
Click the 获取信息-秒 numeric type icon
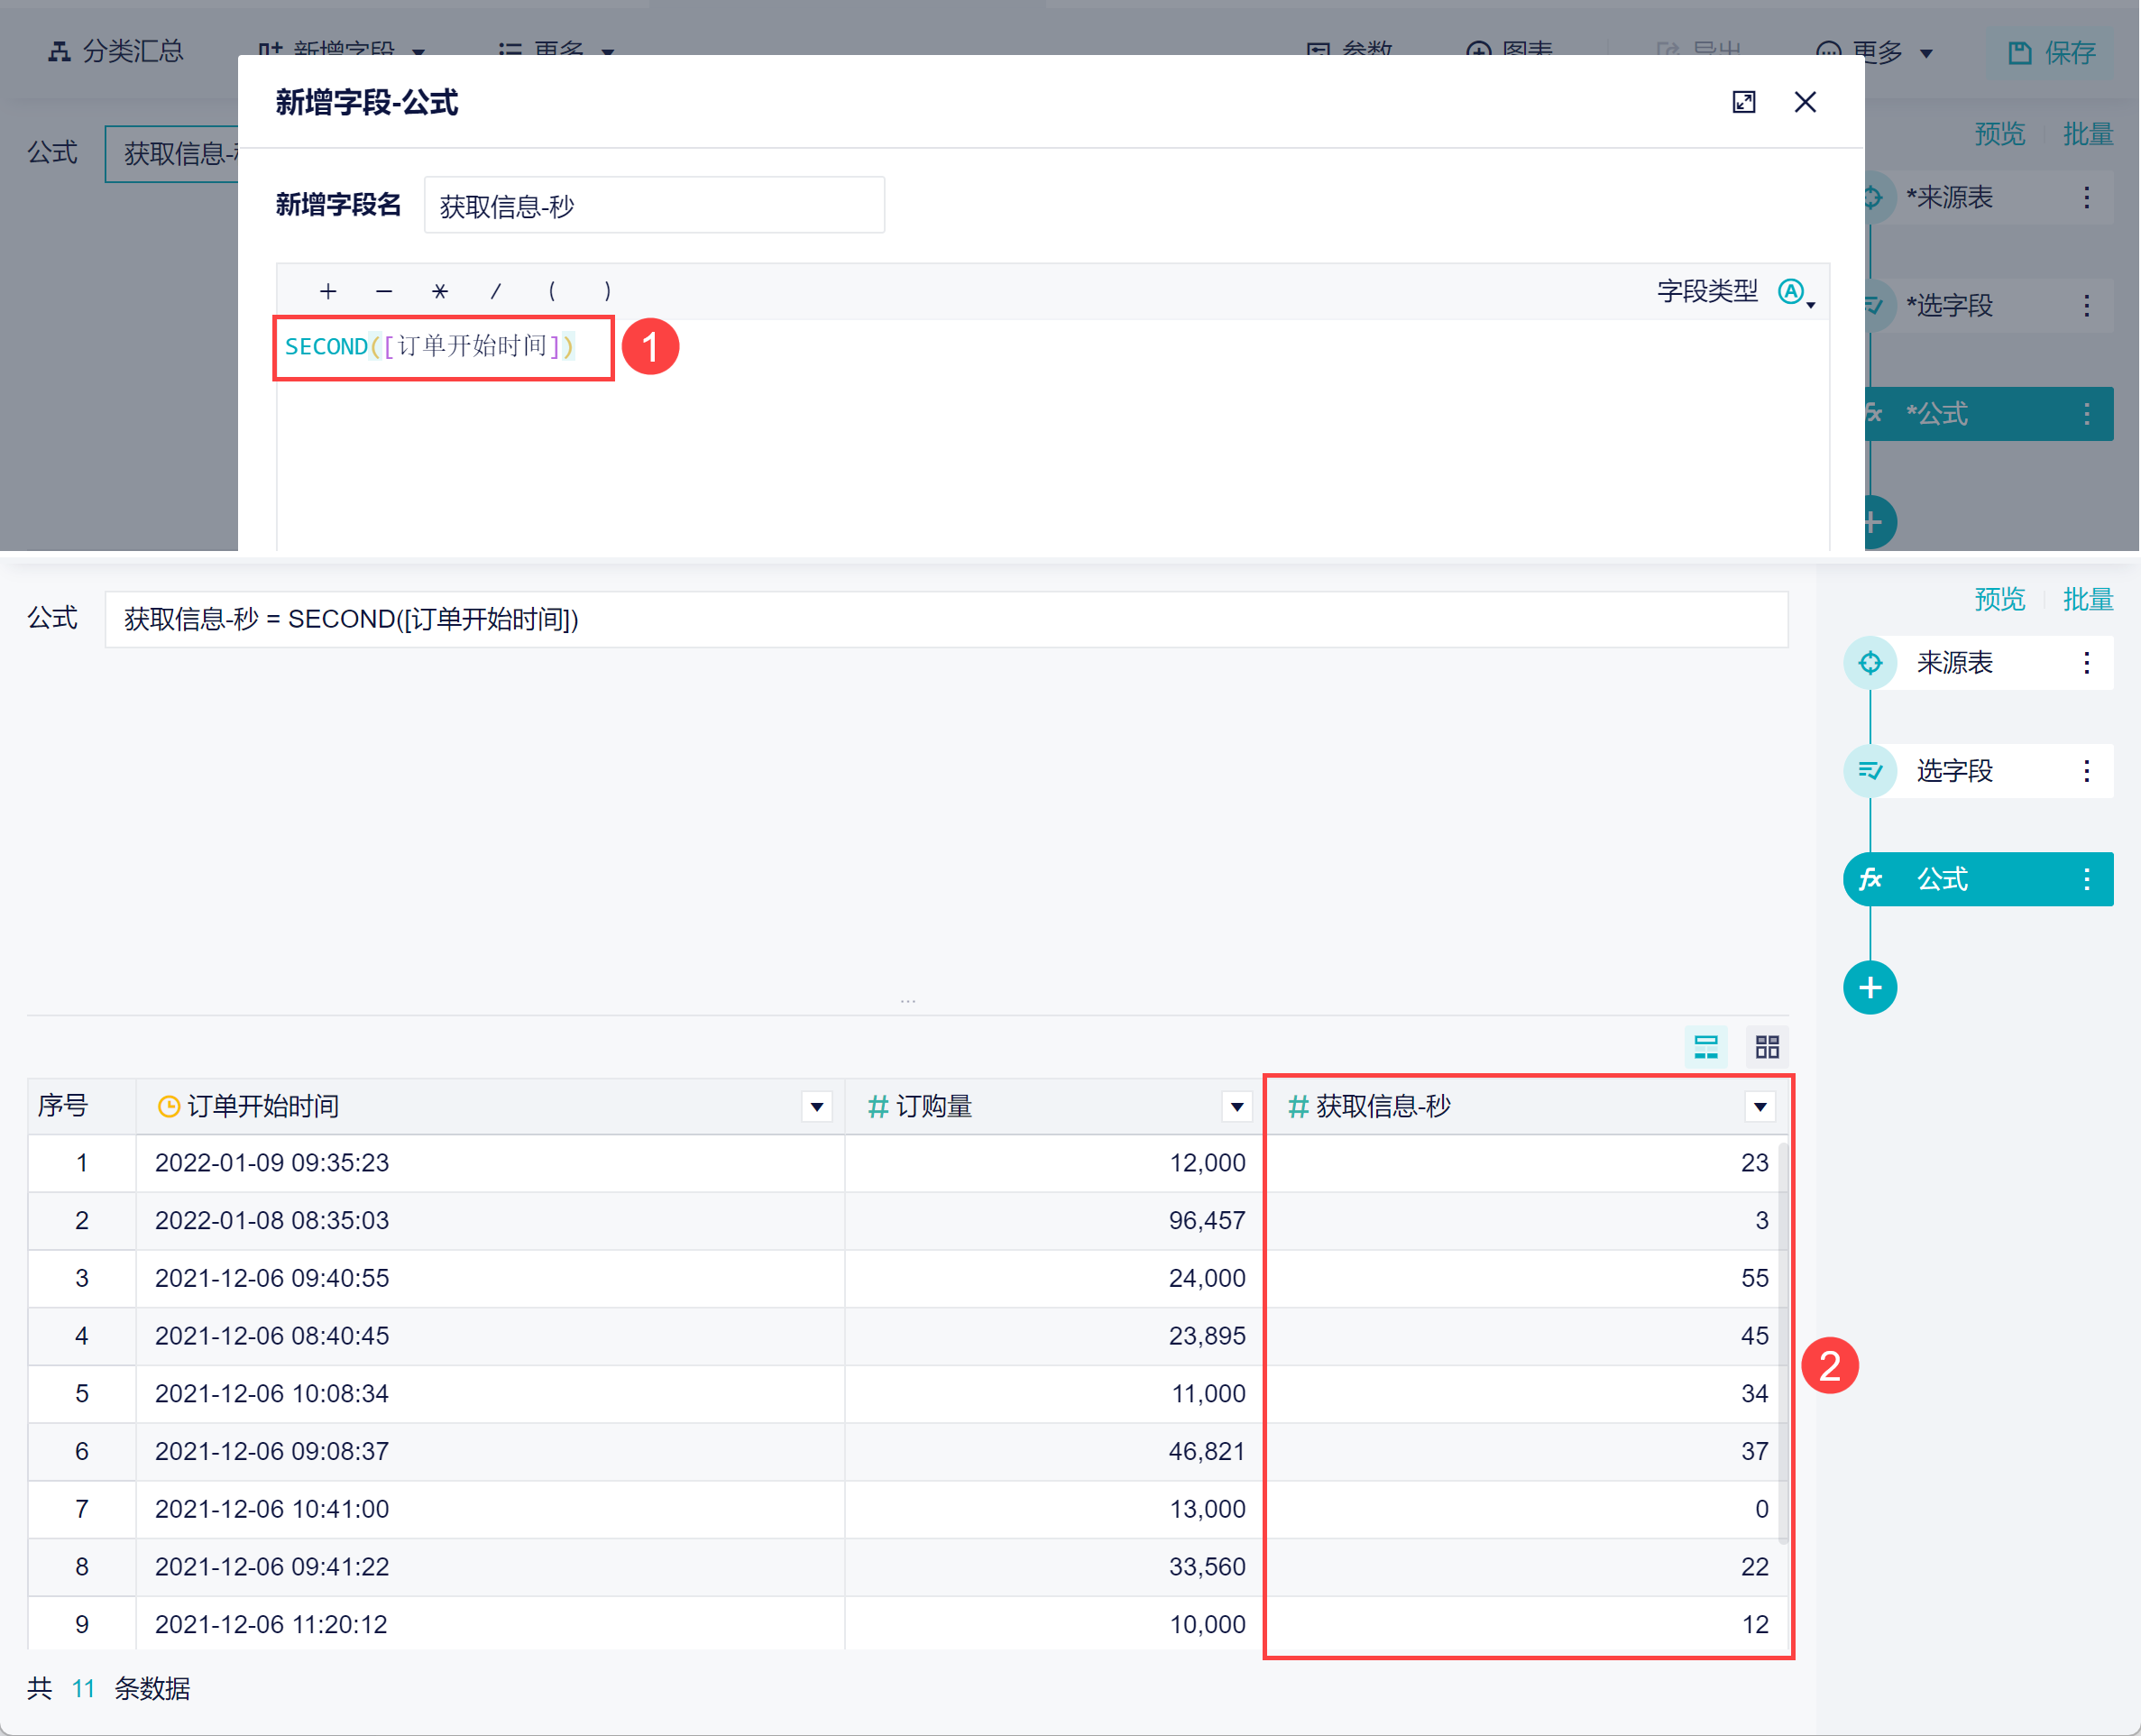pyautogui.click(x=1298, y=1106)
